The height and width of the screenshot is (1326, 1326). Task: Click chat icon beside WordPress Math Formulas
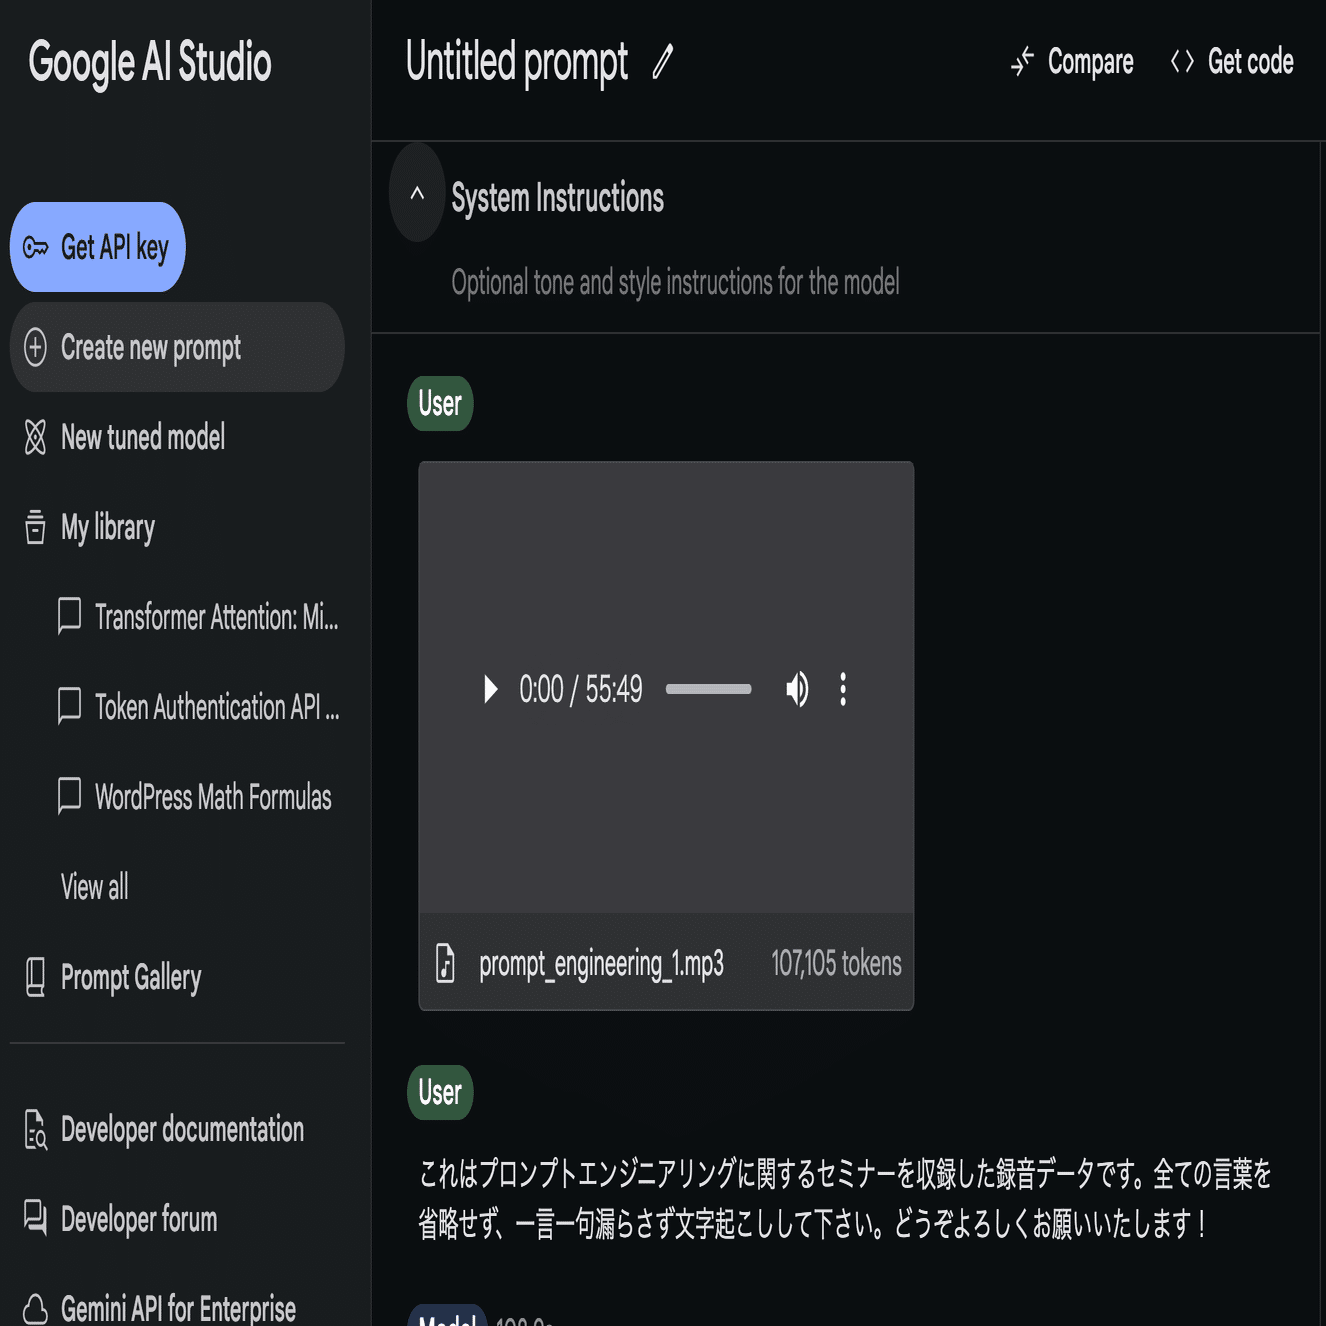(x=69, y=797)
